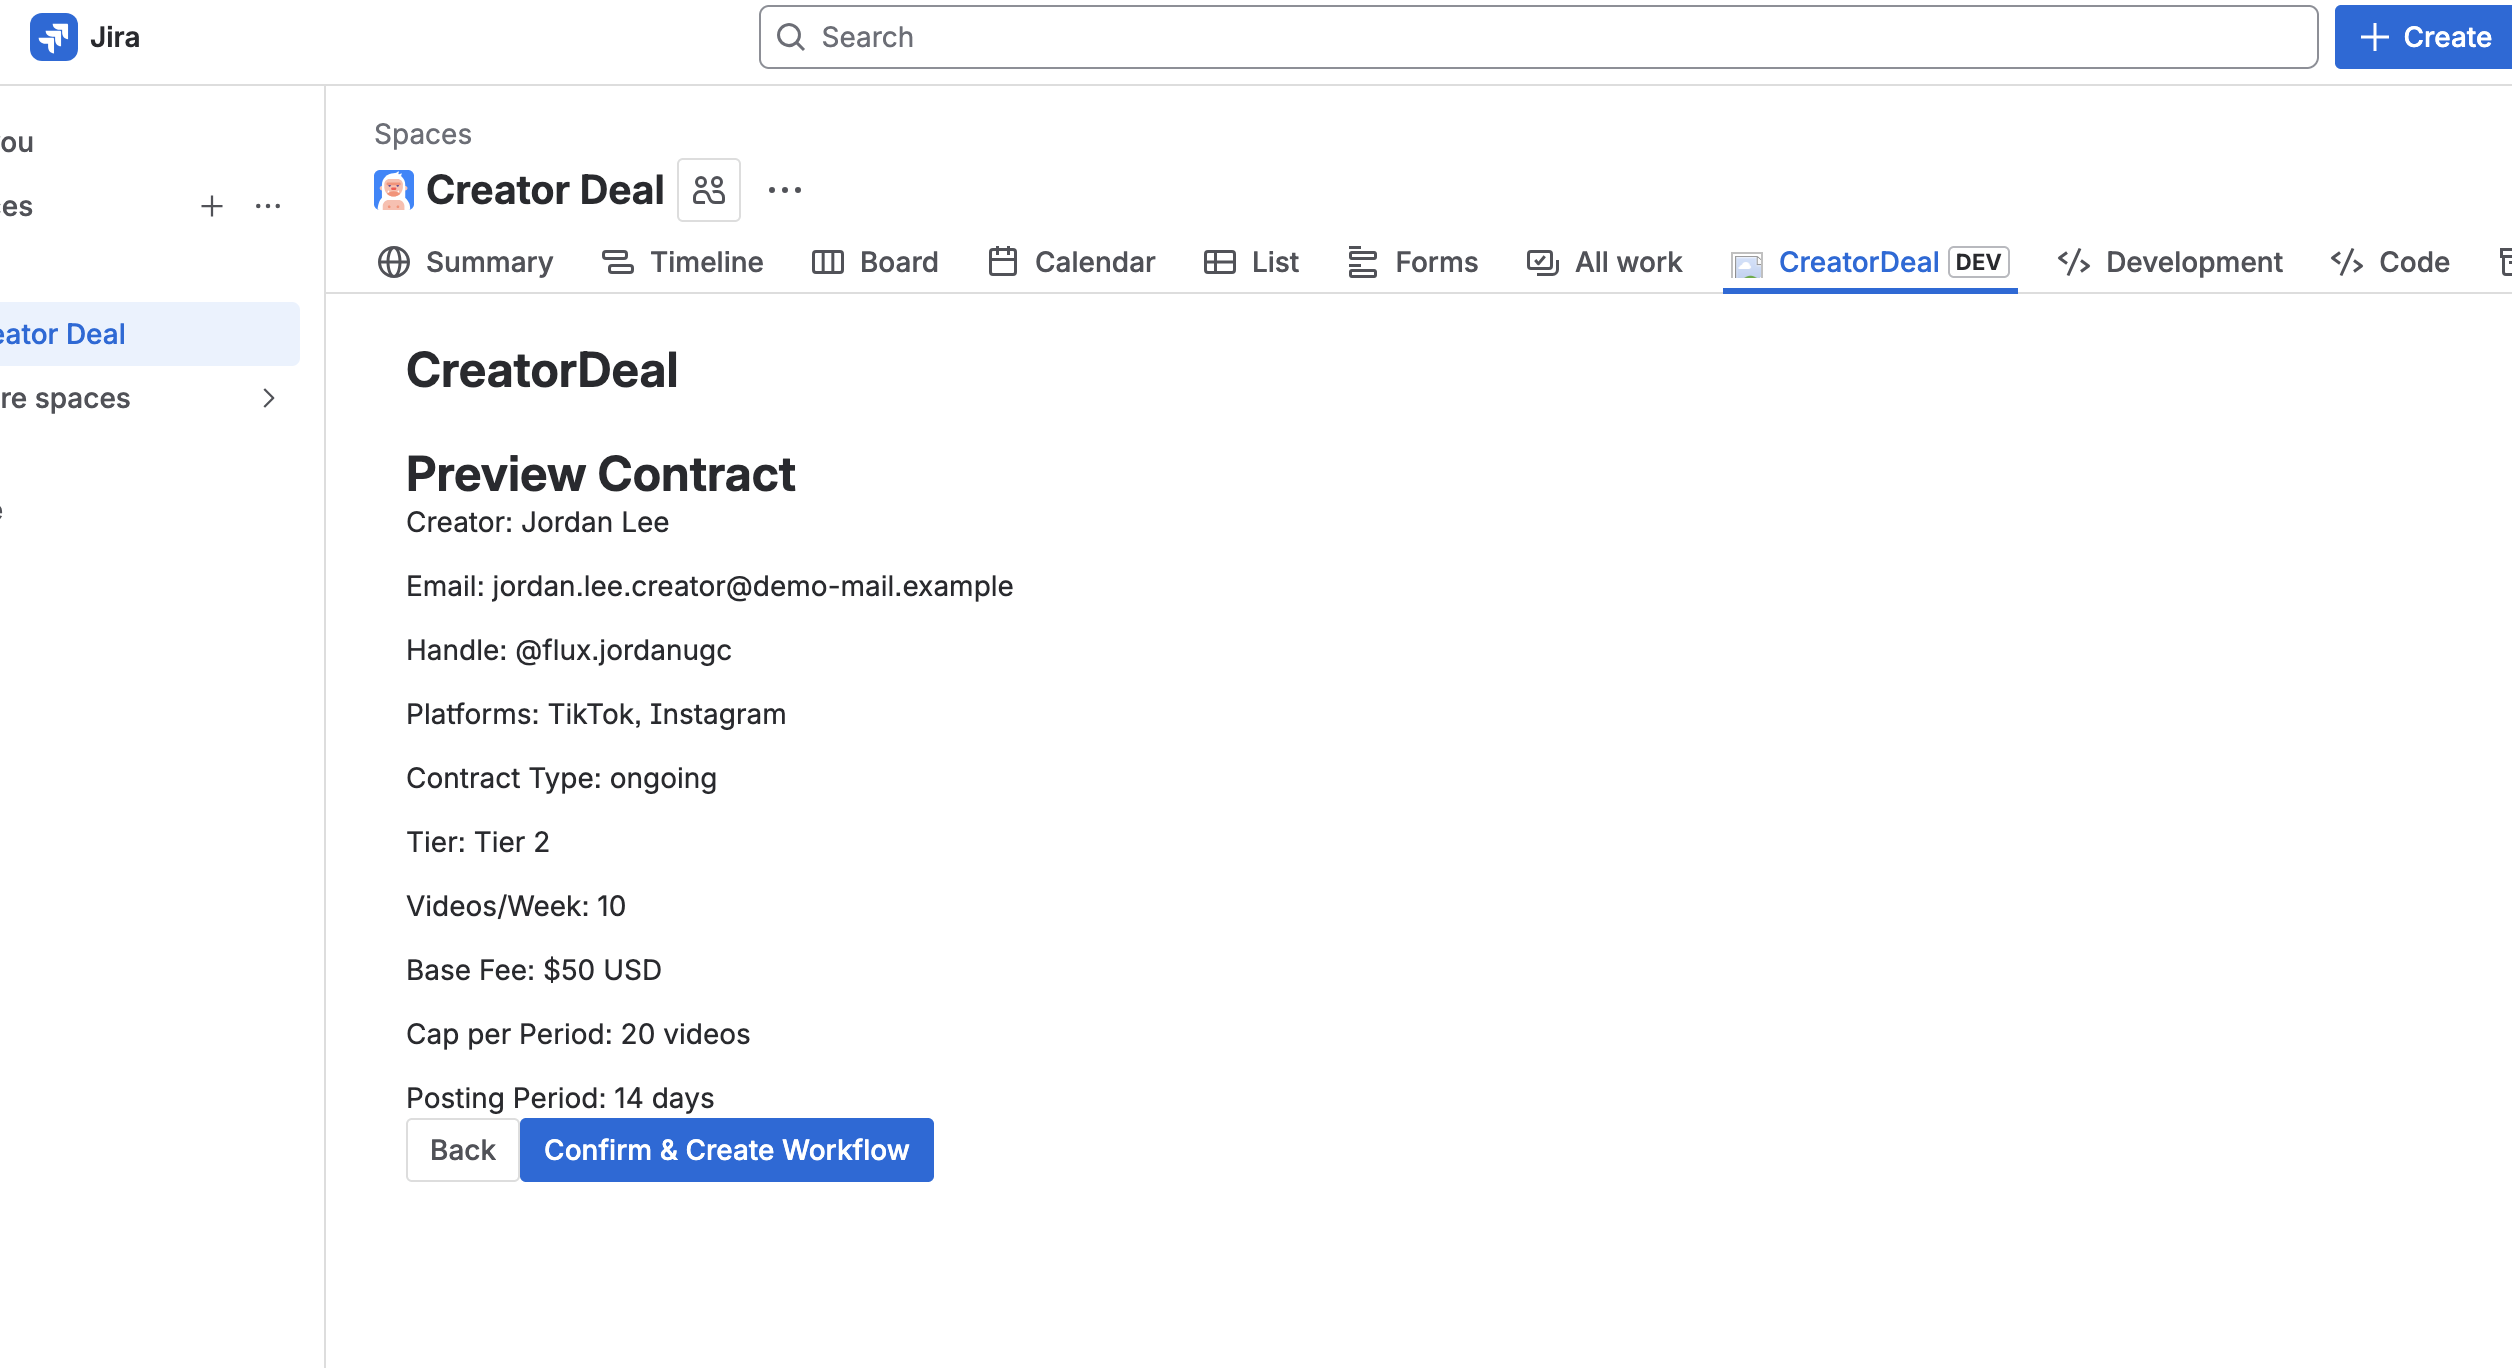2512x1368 pixels.
Task: Open the Creator Deal more actions ellipsis
Action: 784,190
